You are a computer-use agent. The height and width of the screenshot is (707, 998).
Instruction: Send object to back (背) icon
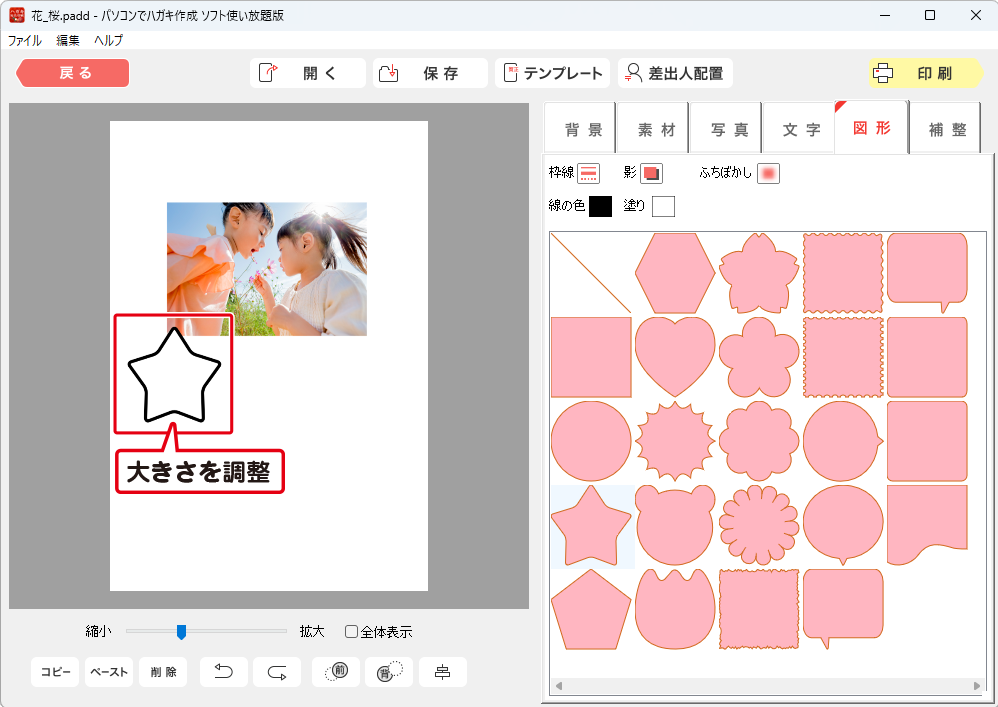click(x=389, y=672)
